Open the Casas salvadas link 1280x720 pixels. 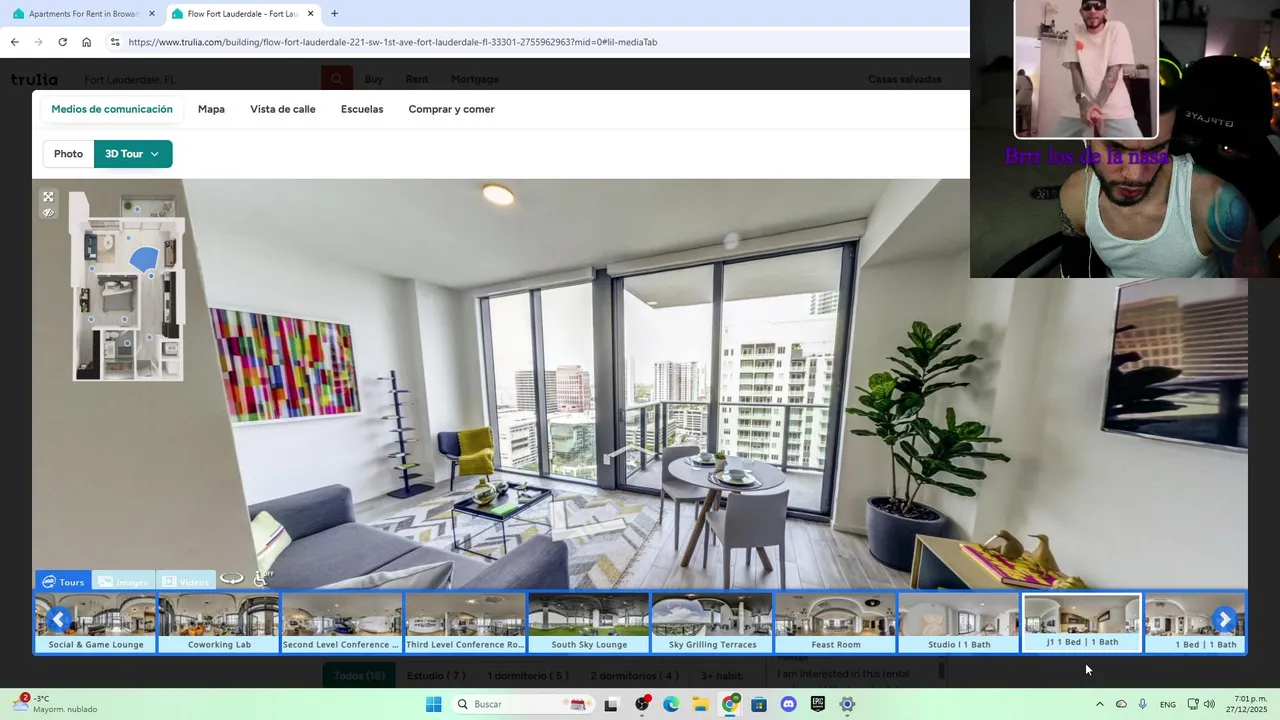[x=904, y=79]
